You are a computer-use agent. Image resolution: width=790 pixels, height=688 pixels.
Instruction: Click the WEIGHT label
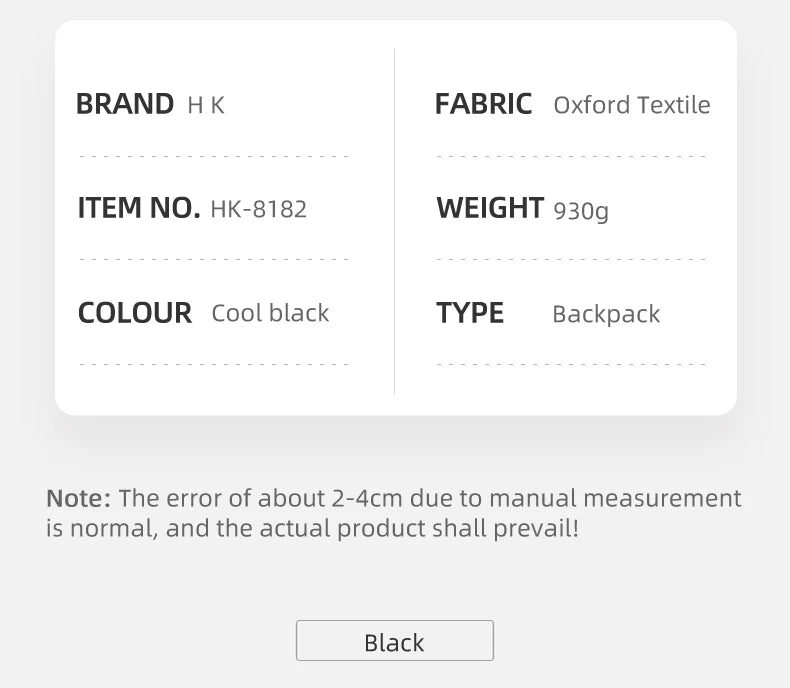coord(490,208)
